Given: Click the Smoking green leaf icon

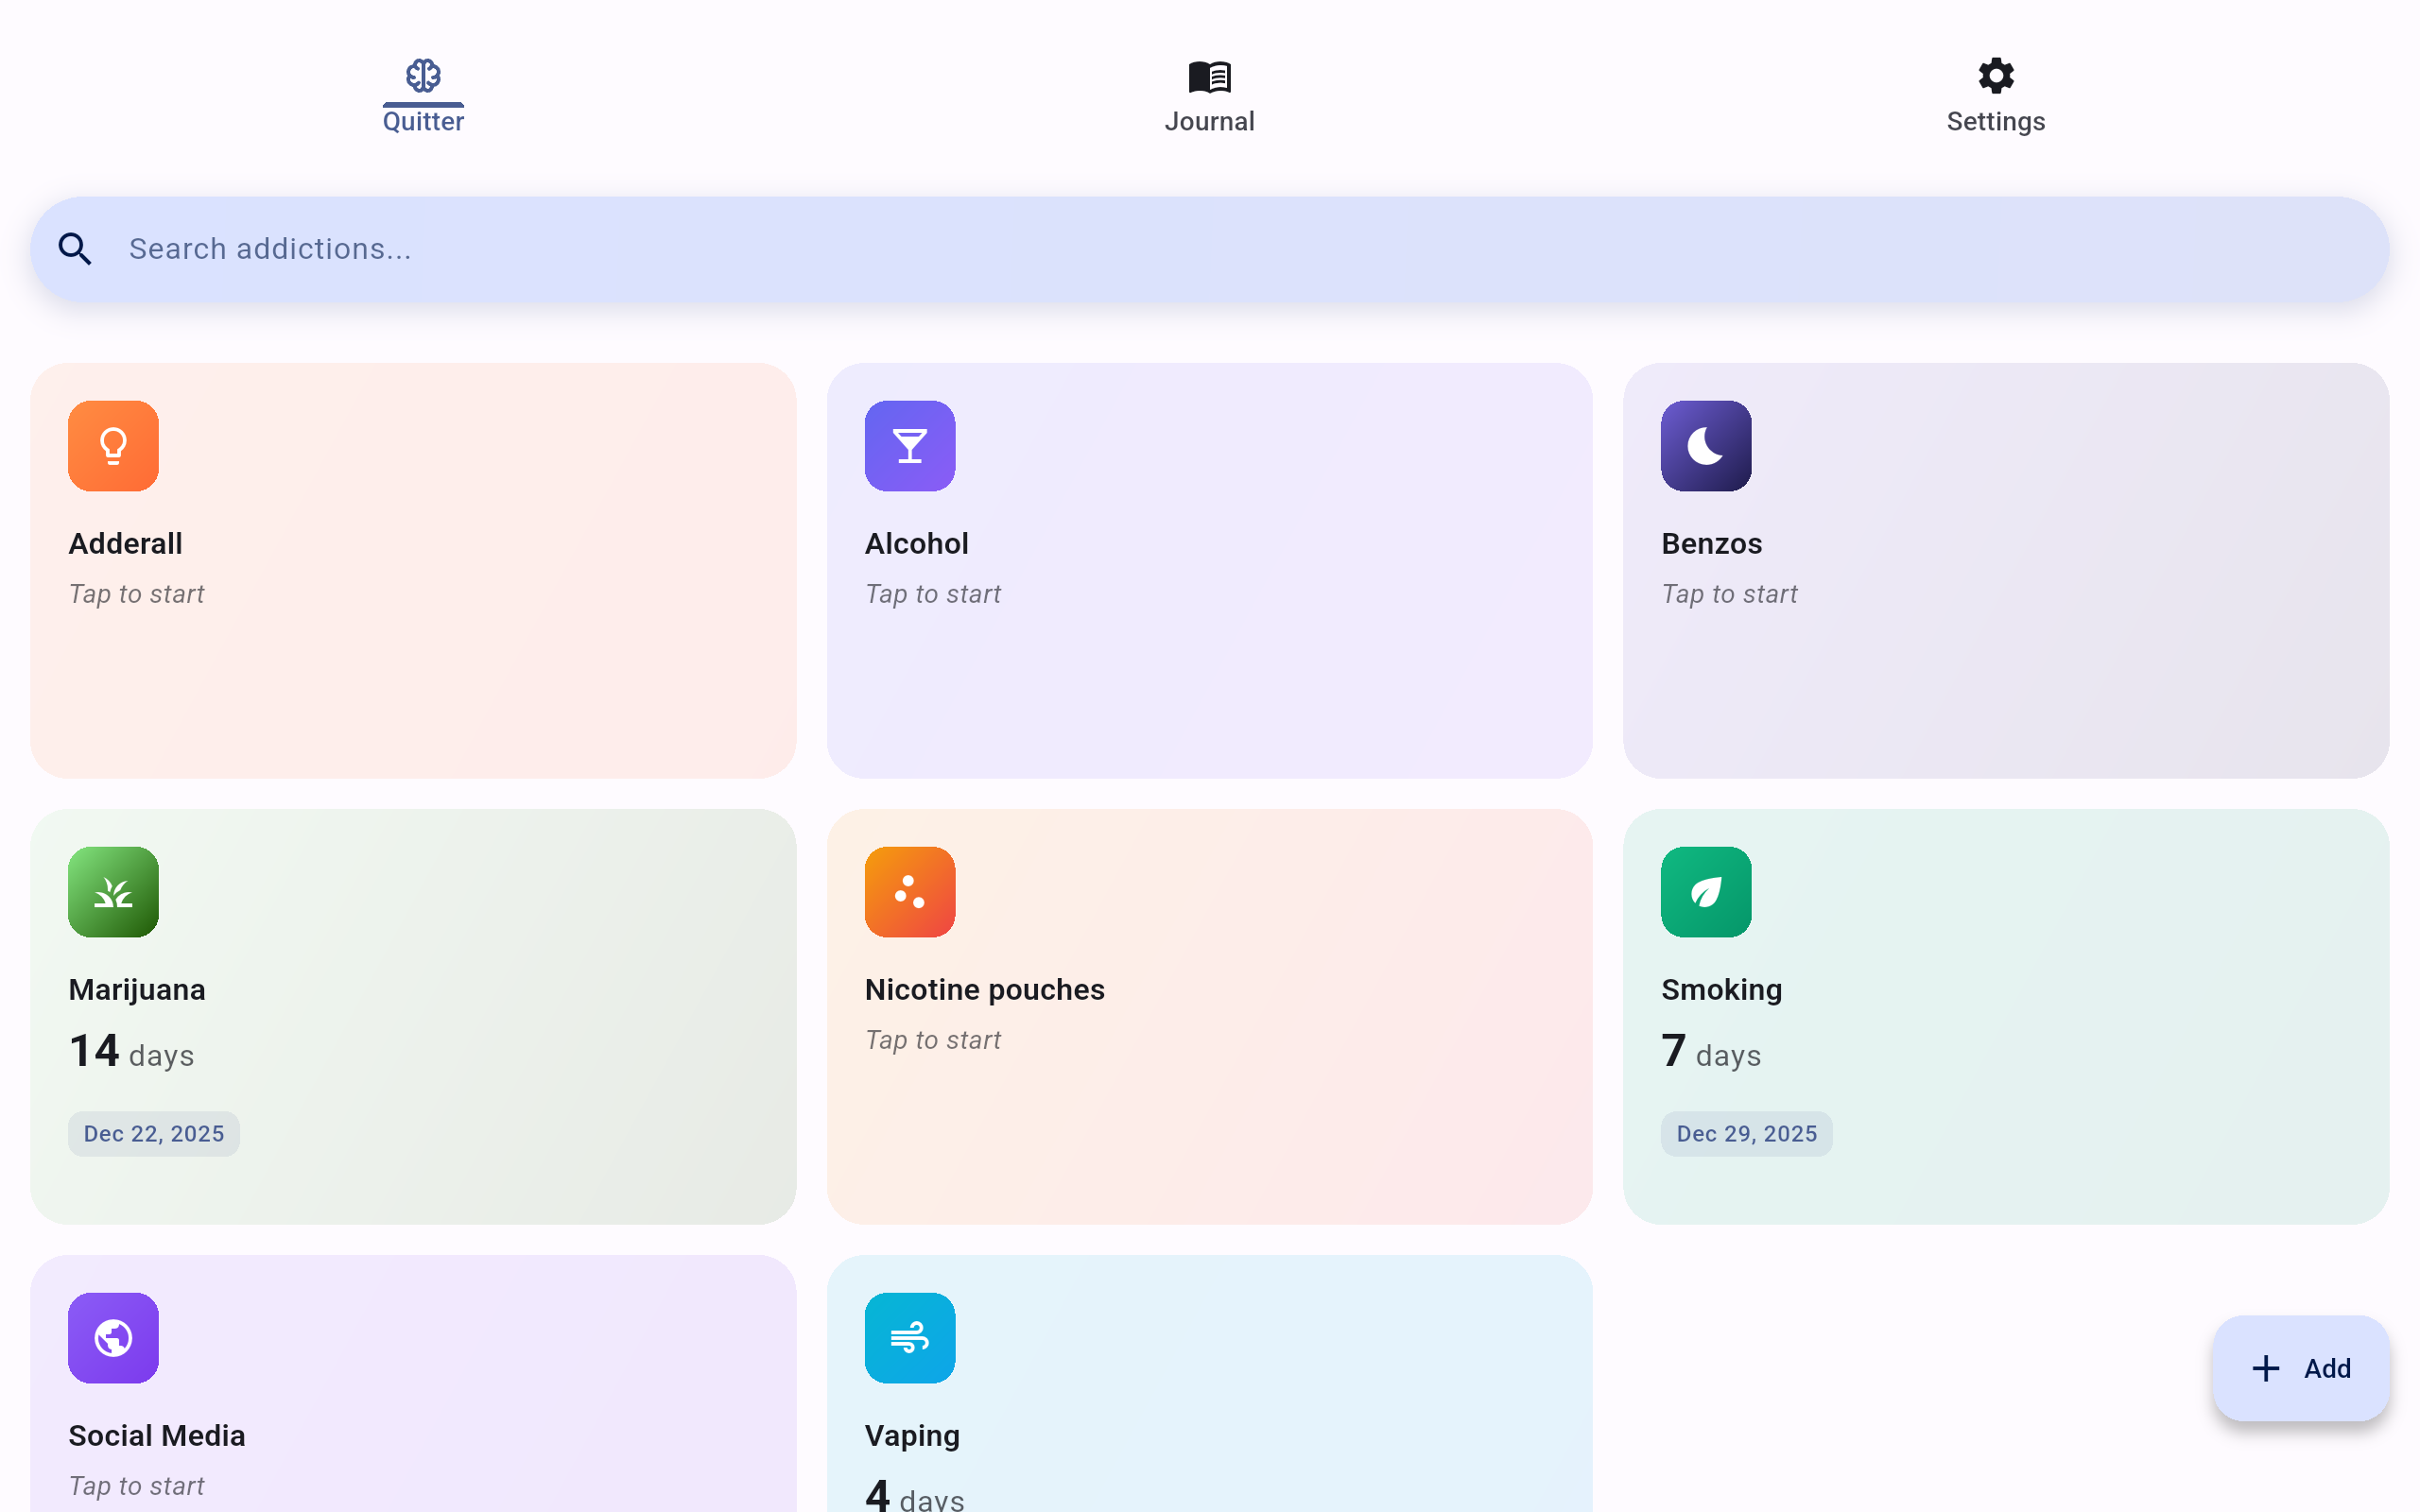Looking at the screenshot, I should coord(1705,892).
